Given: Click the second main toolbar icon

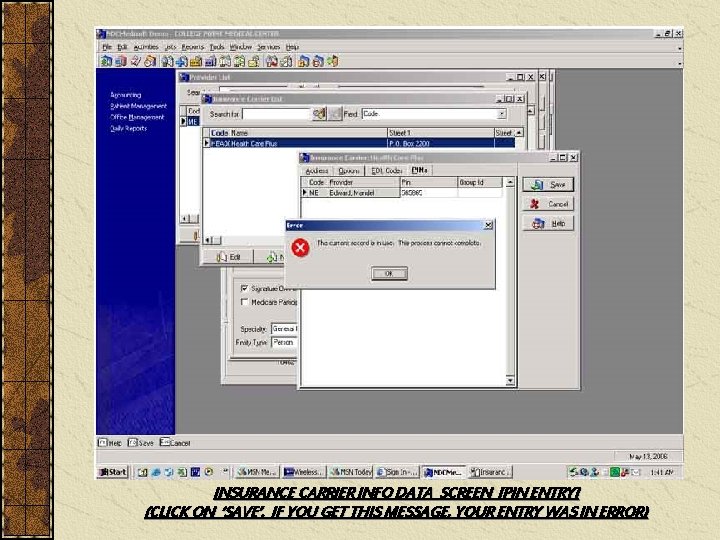Looking at the screenshot, I should pos(121,61).
